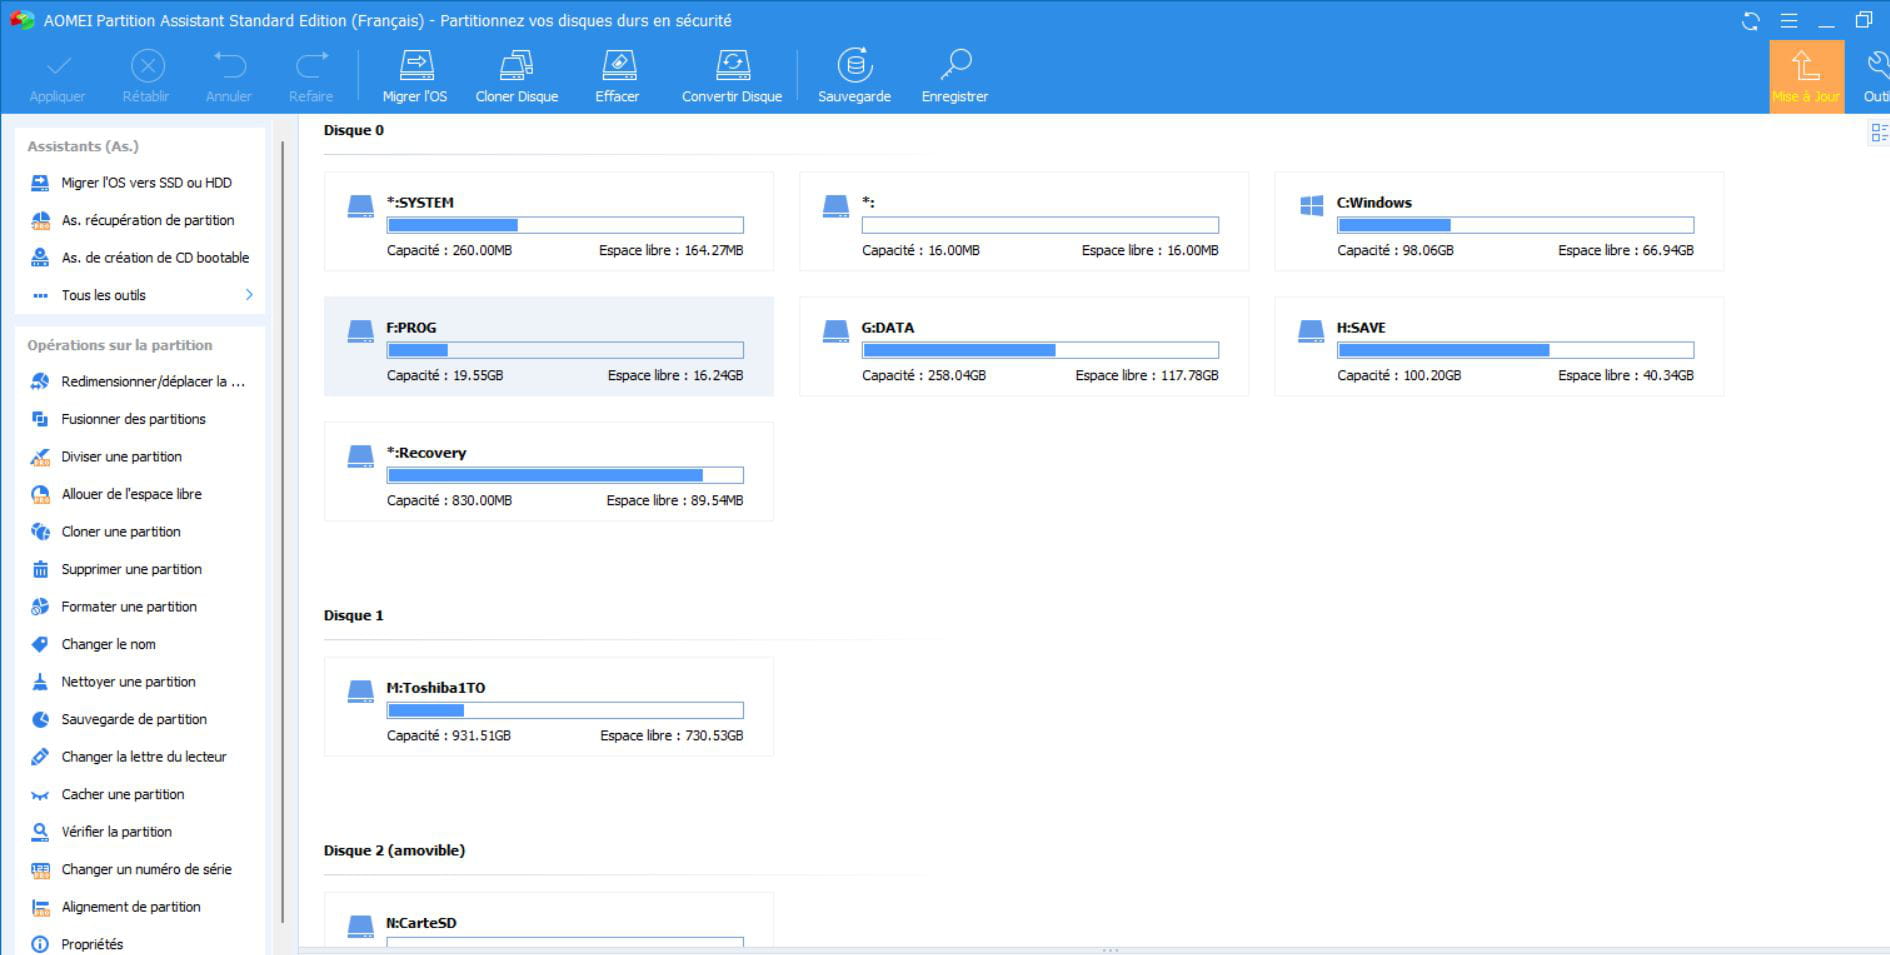
Task: Open the Sauvegarde backup tool
Action: [854, 76]
